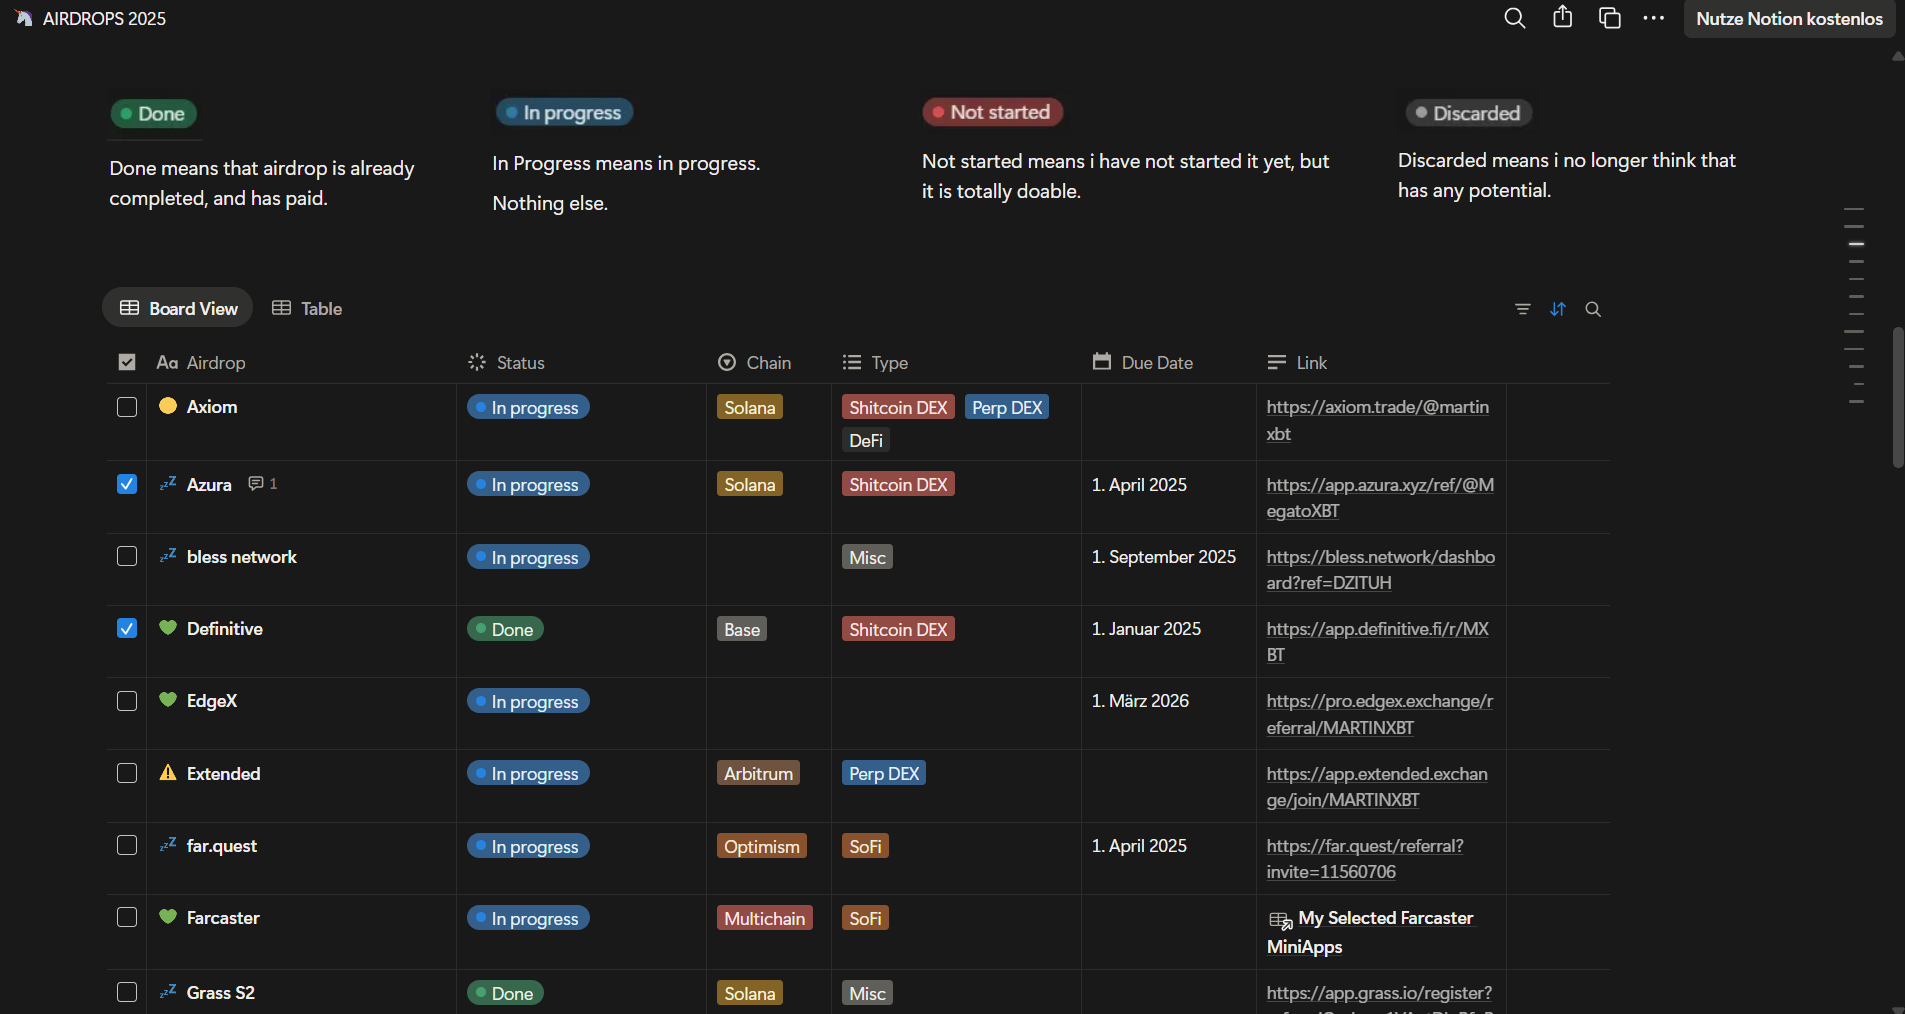
Task: Switch to the Board View tab
Action: click(x=178, y=308)
